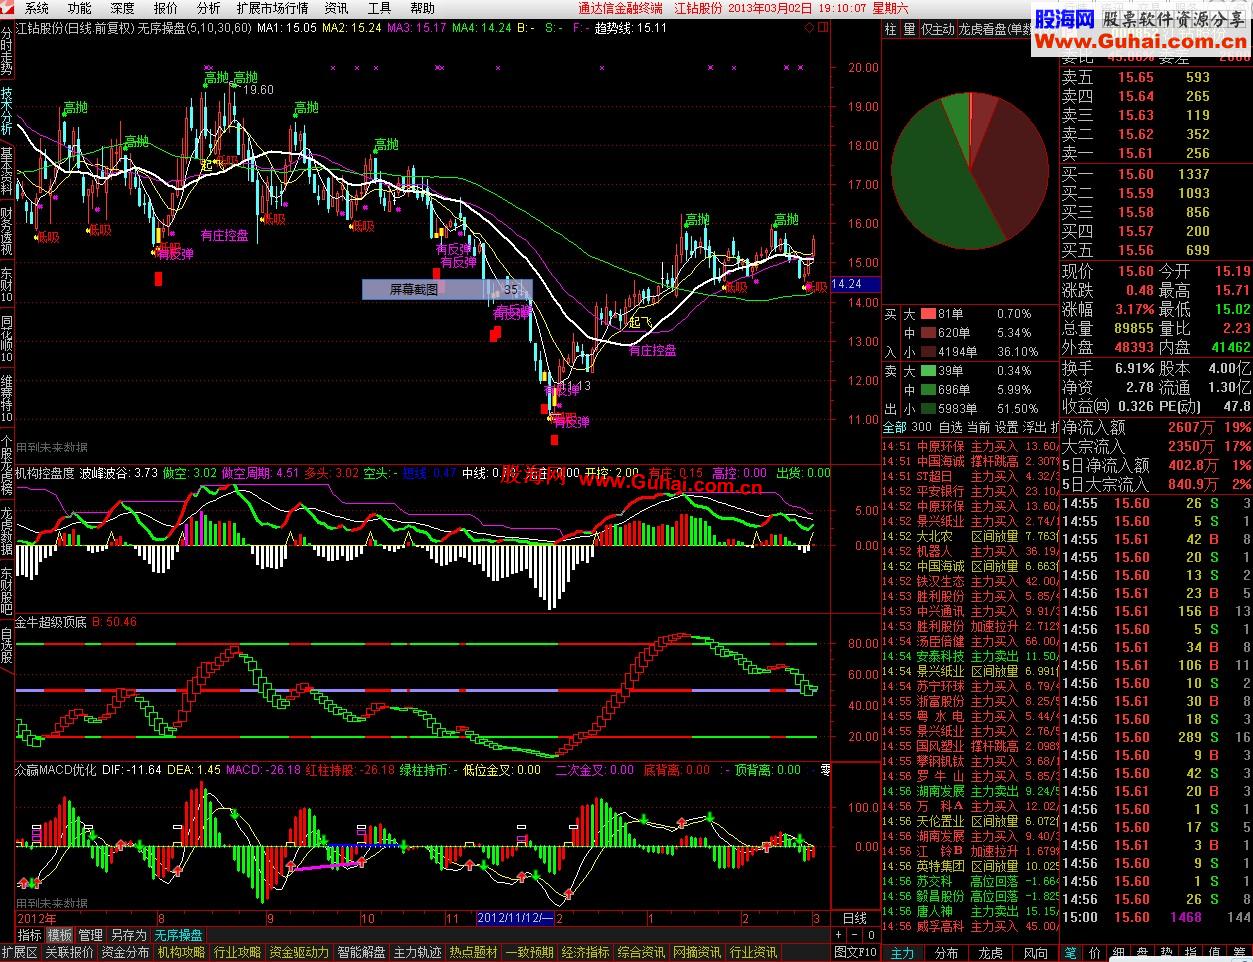The image size is (1253, 962).
Task: Select the 基本资料 sidebar tab
Action: [x=7, y=170]
